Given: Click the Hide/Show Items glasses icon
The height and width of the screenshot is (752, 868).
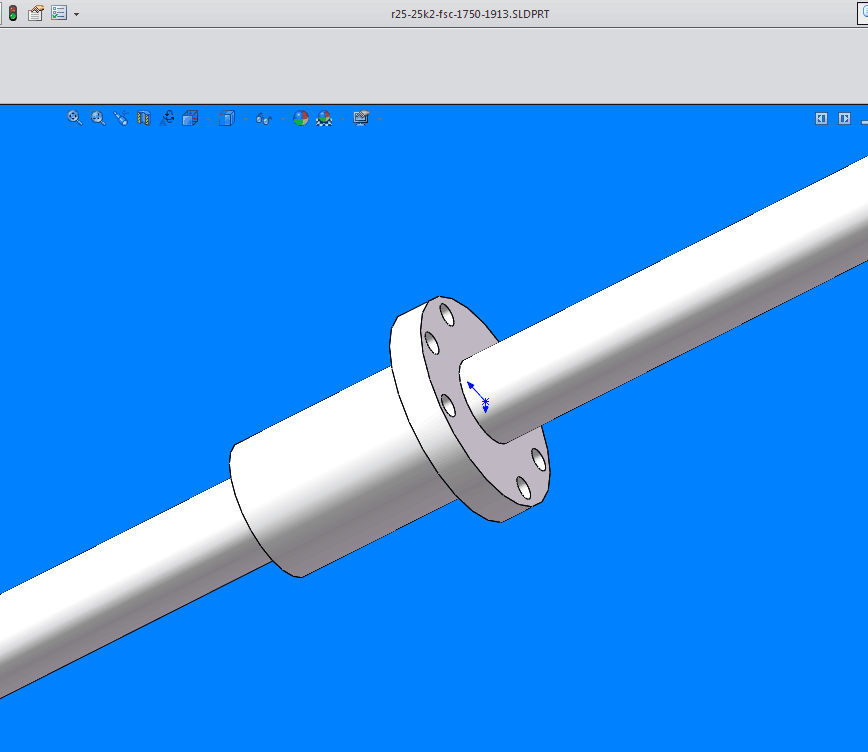Looking at the screenshot, I should pos(266,118).
